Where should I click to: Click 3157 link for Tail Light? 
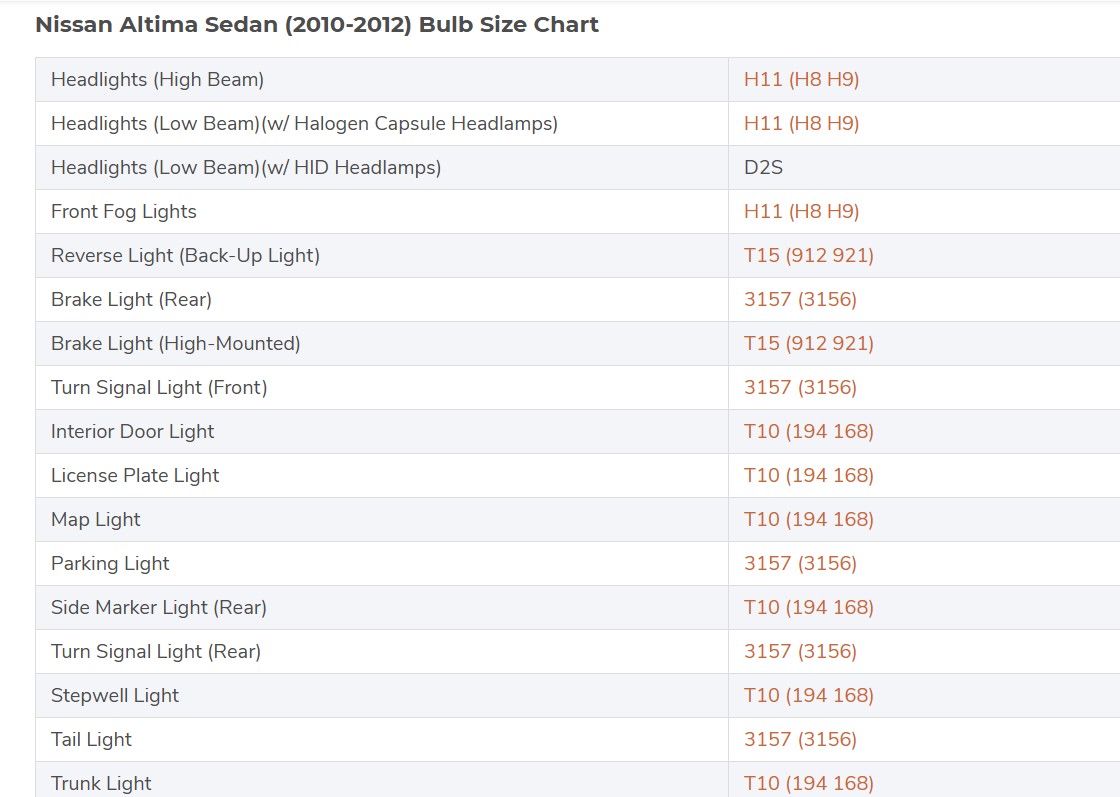click(800, 740)
